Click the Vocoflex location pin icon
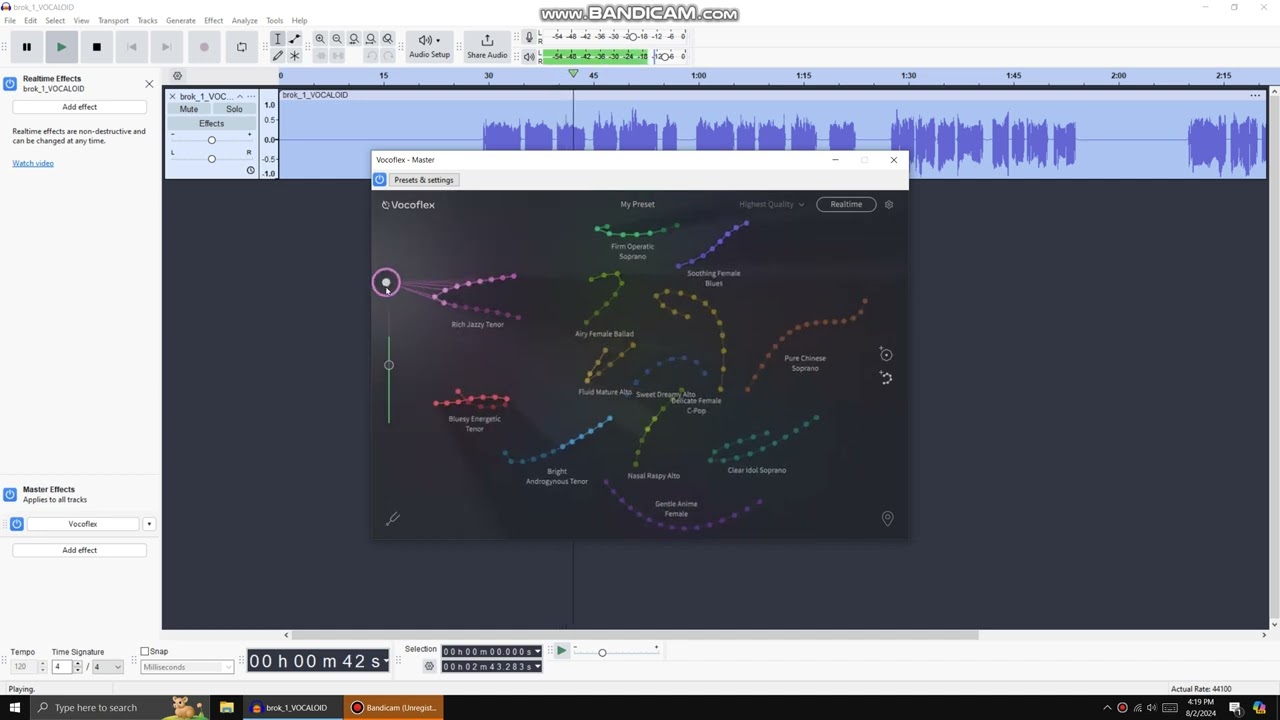 coord(887,518)
